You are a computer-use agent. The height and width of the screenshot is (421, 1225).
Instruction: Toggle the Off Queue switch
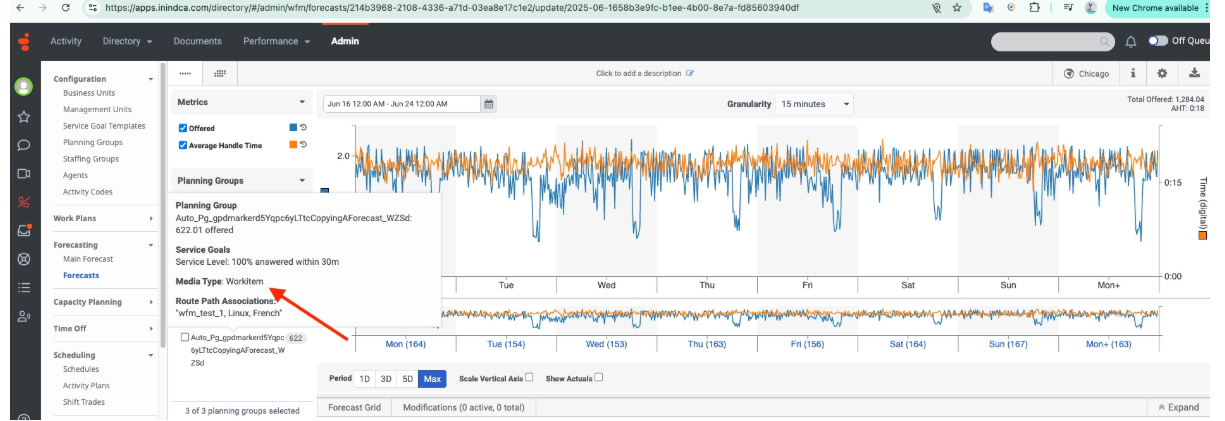1158,41
